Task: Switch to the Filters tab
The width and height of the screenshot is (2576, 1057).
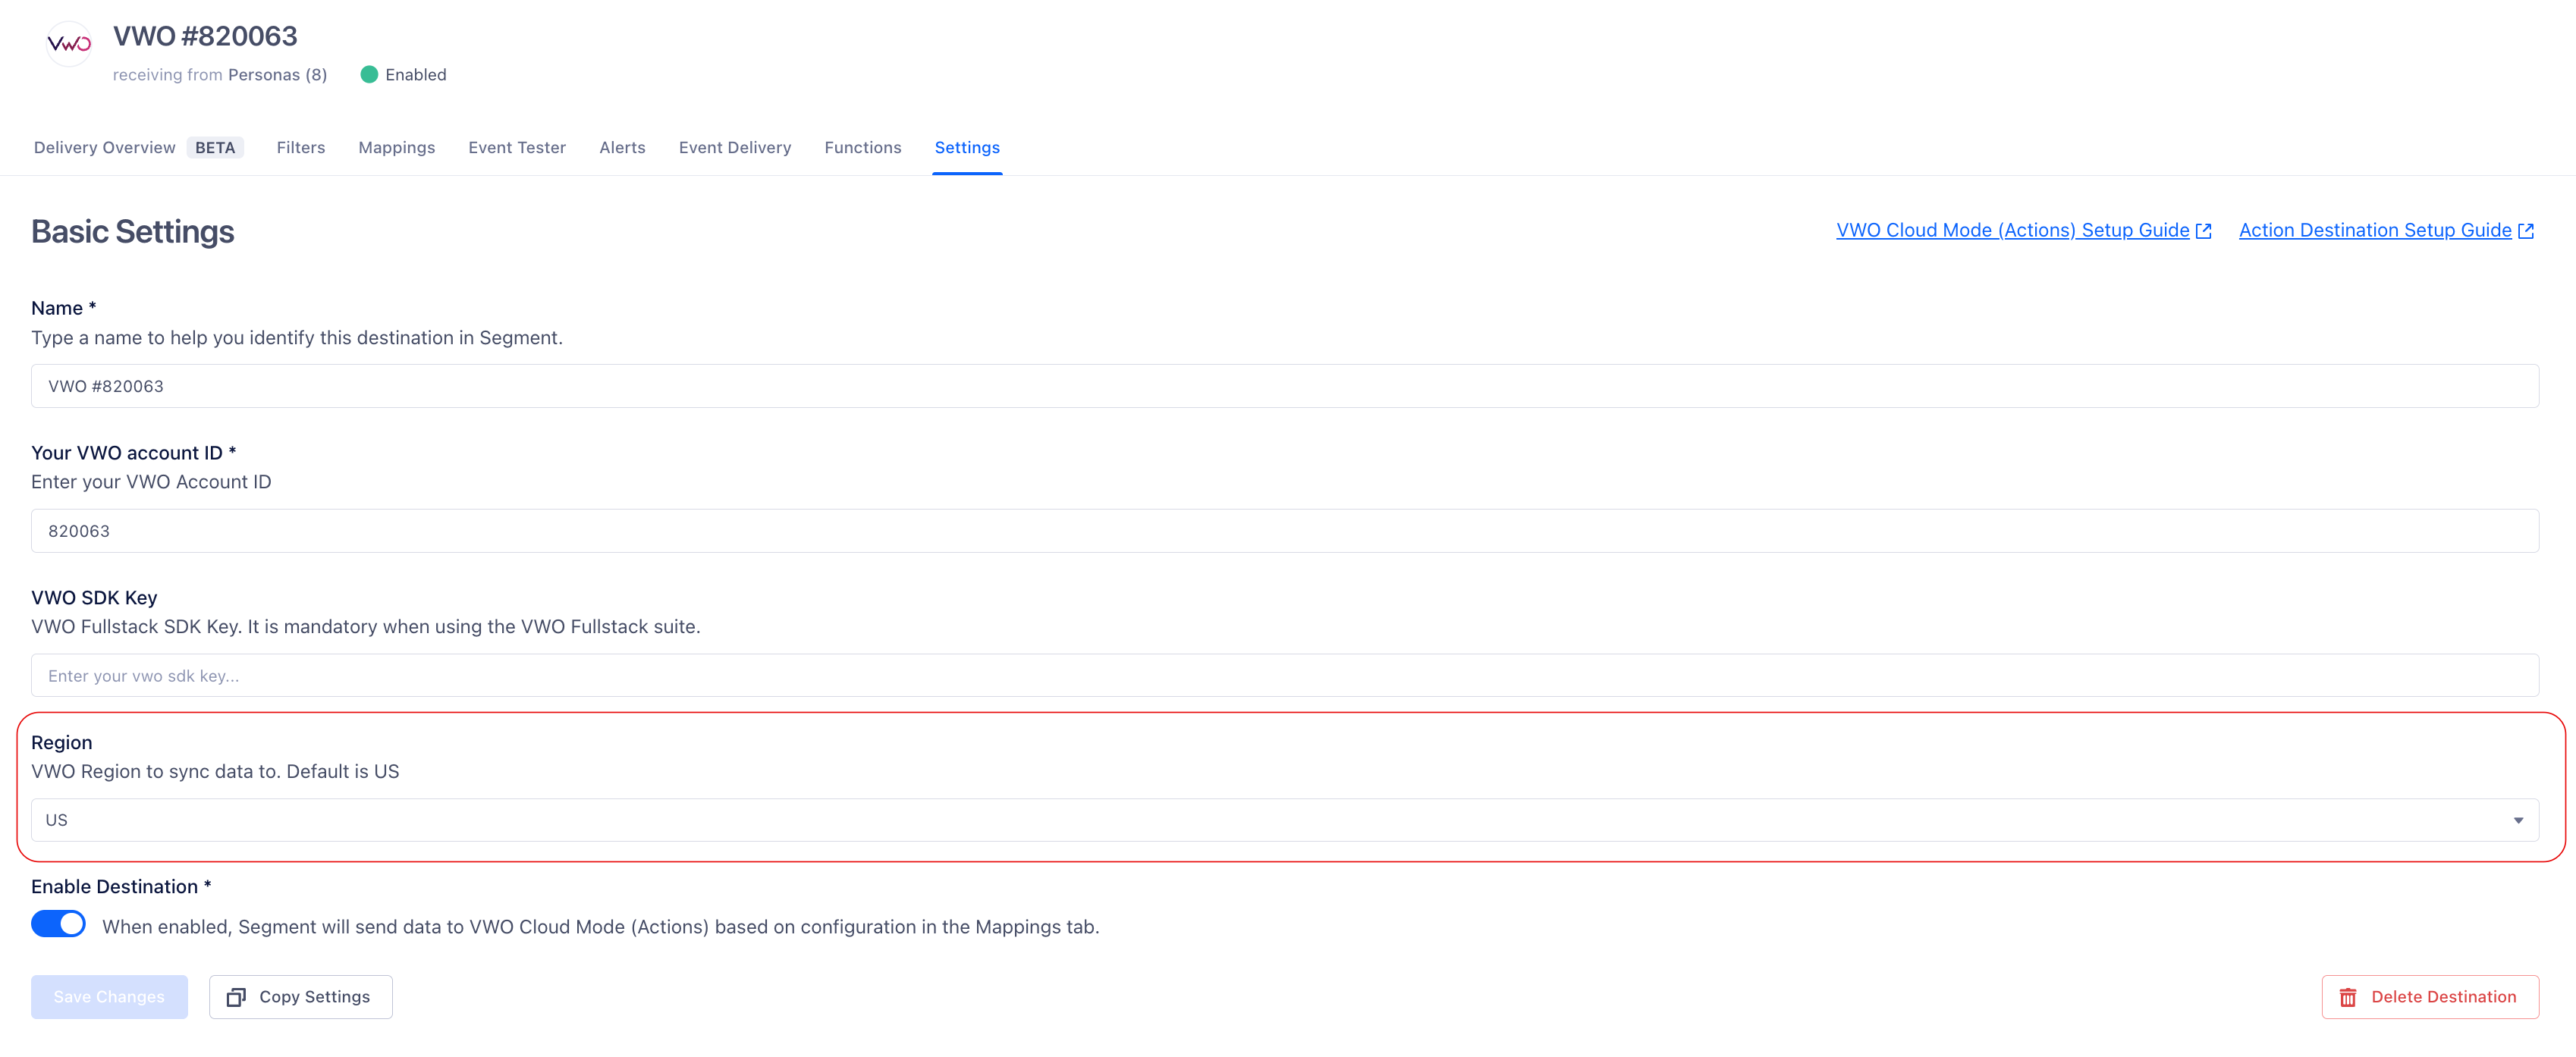Action: 301,148
